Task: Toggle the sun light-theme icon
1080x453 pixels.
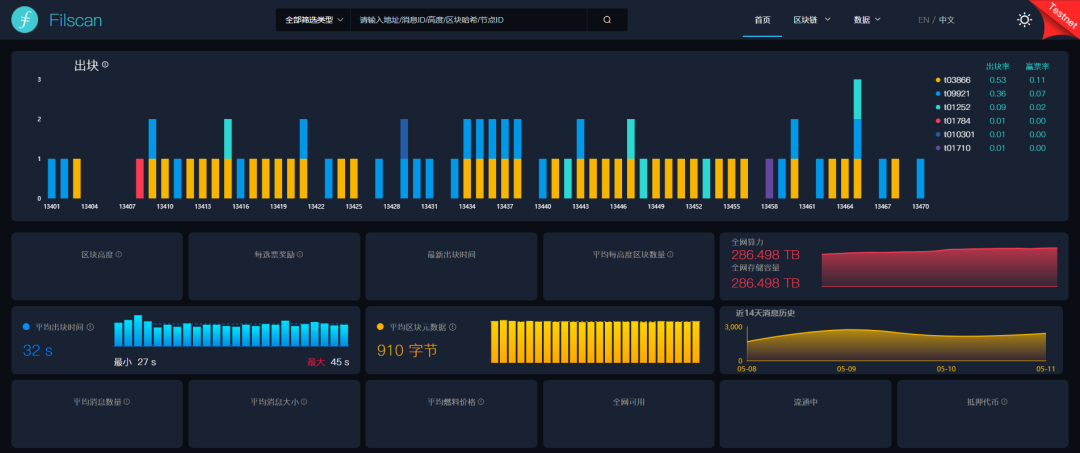Action: (x=1024, y=20)
